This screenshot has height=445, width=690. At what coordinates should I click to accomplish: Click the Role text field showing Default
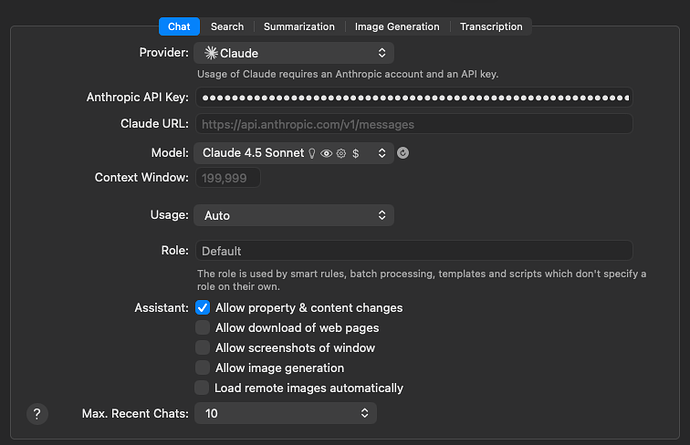point(414,251)
